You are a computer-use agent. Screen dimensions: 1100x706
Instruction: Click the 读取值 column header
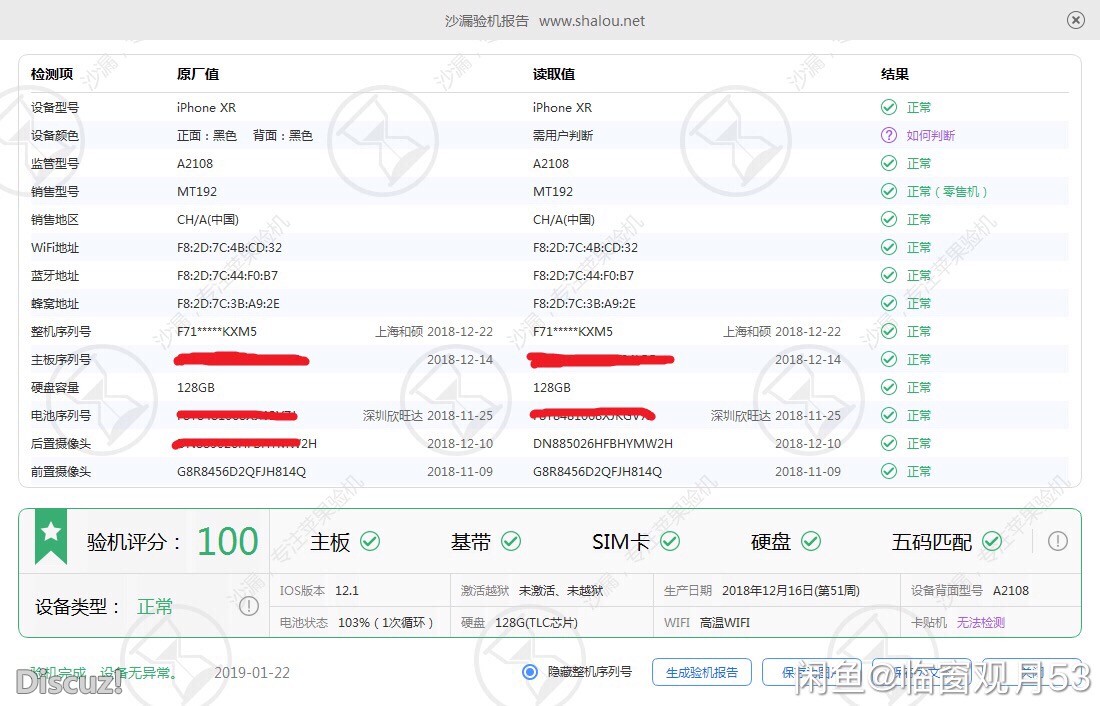point(553,74)
